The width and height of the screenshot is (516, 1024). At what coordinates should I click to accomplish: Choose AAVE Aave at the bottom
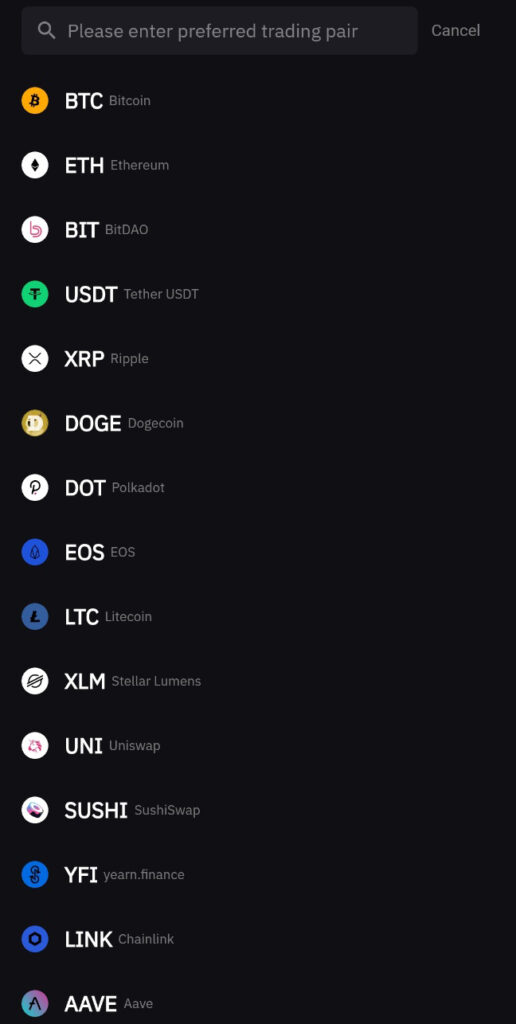(x=258, y=1004)
